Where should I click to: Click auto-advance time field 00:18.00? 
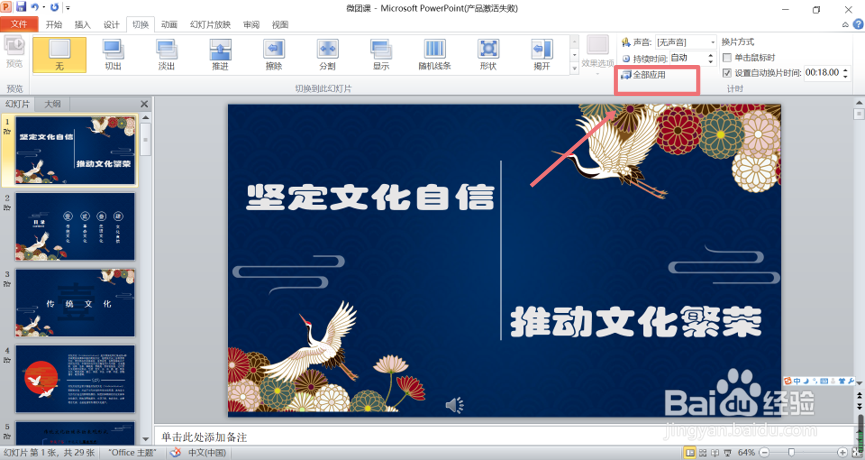click(822, 73)
